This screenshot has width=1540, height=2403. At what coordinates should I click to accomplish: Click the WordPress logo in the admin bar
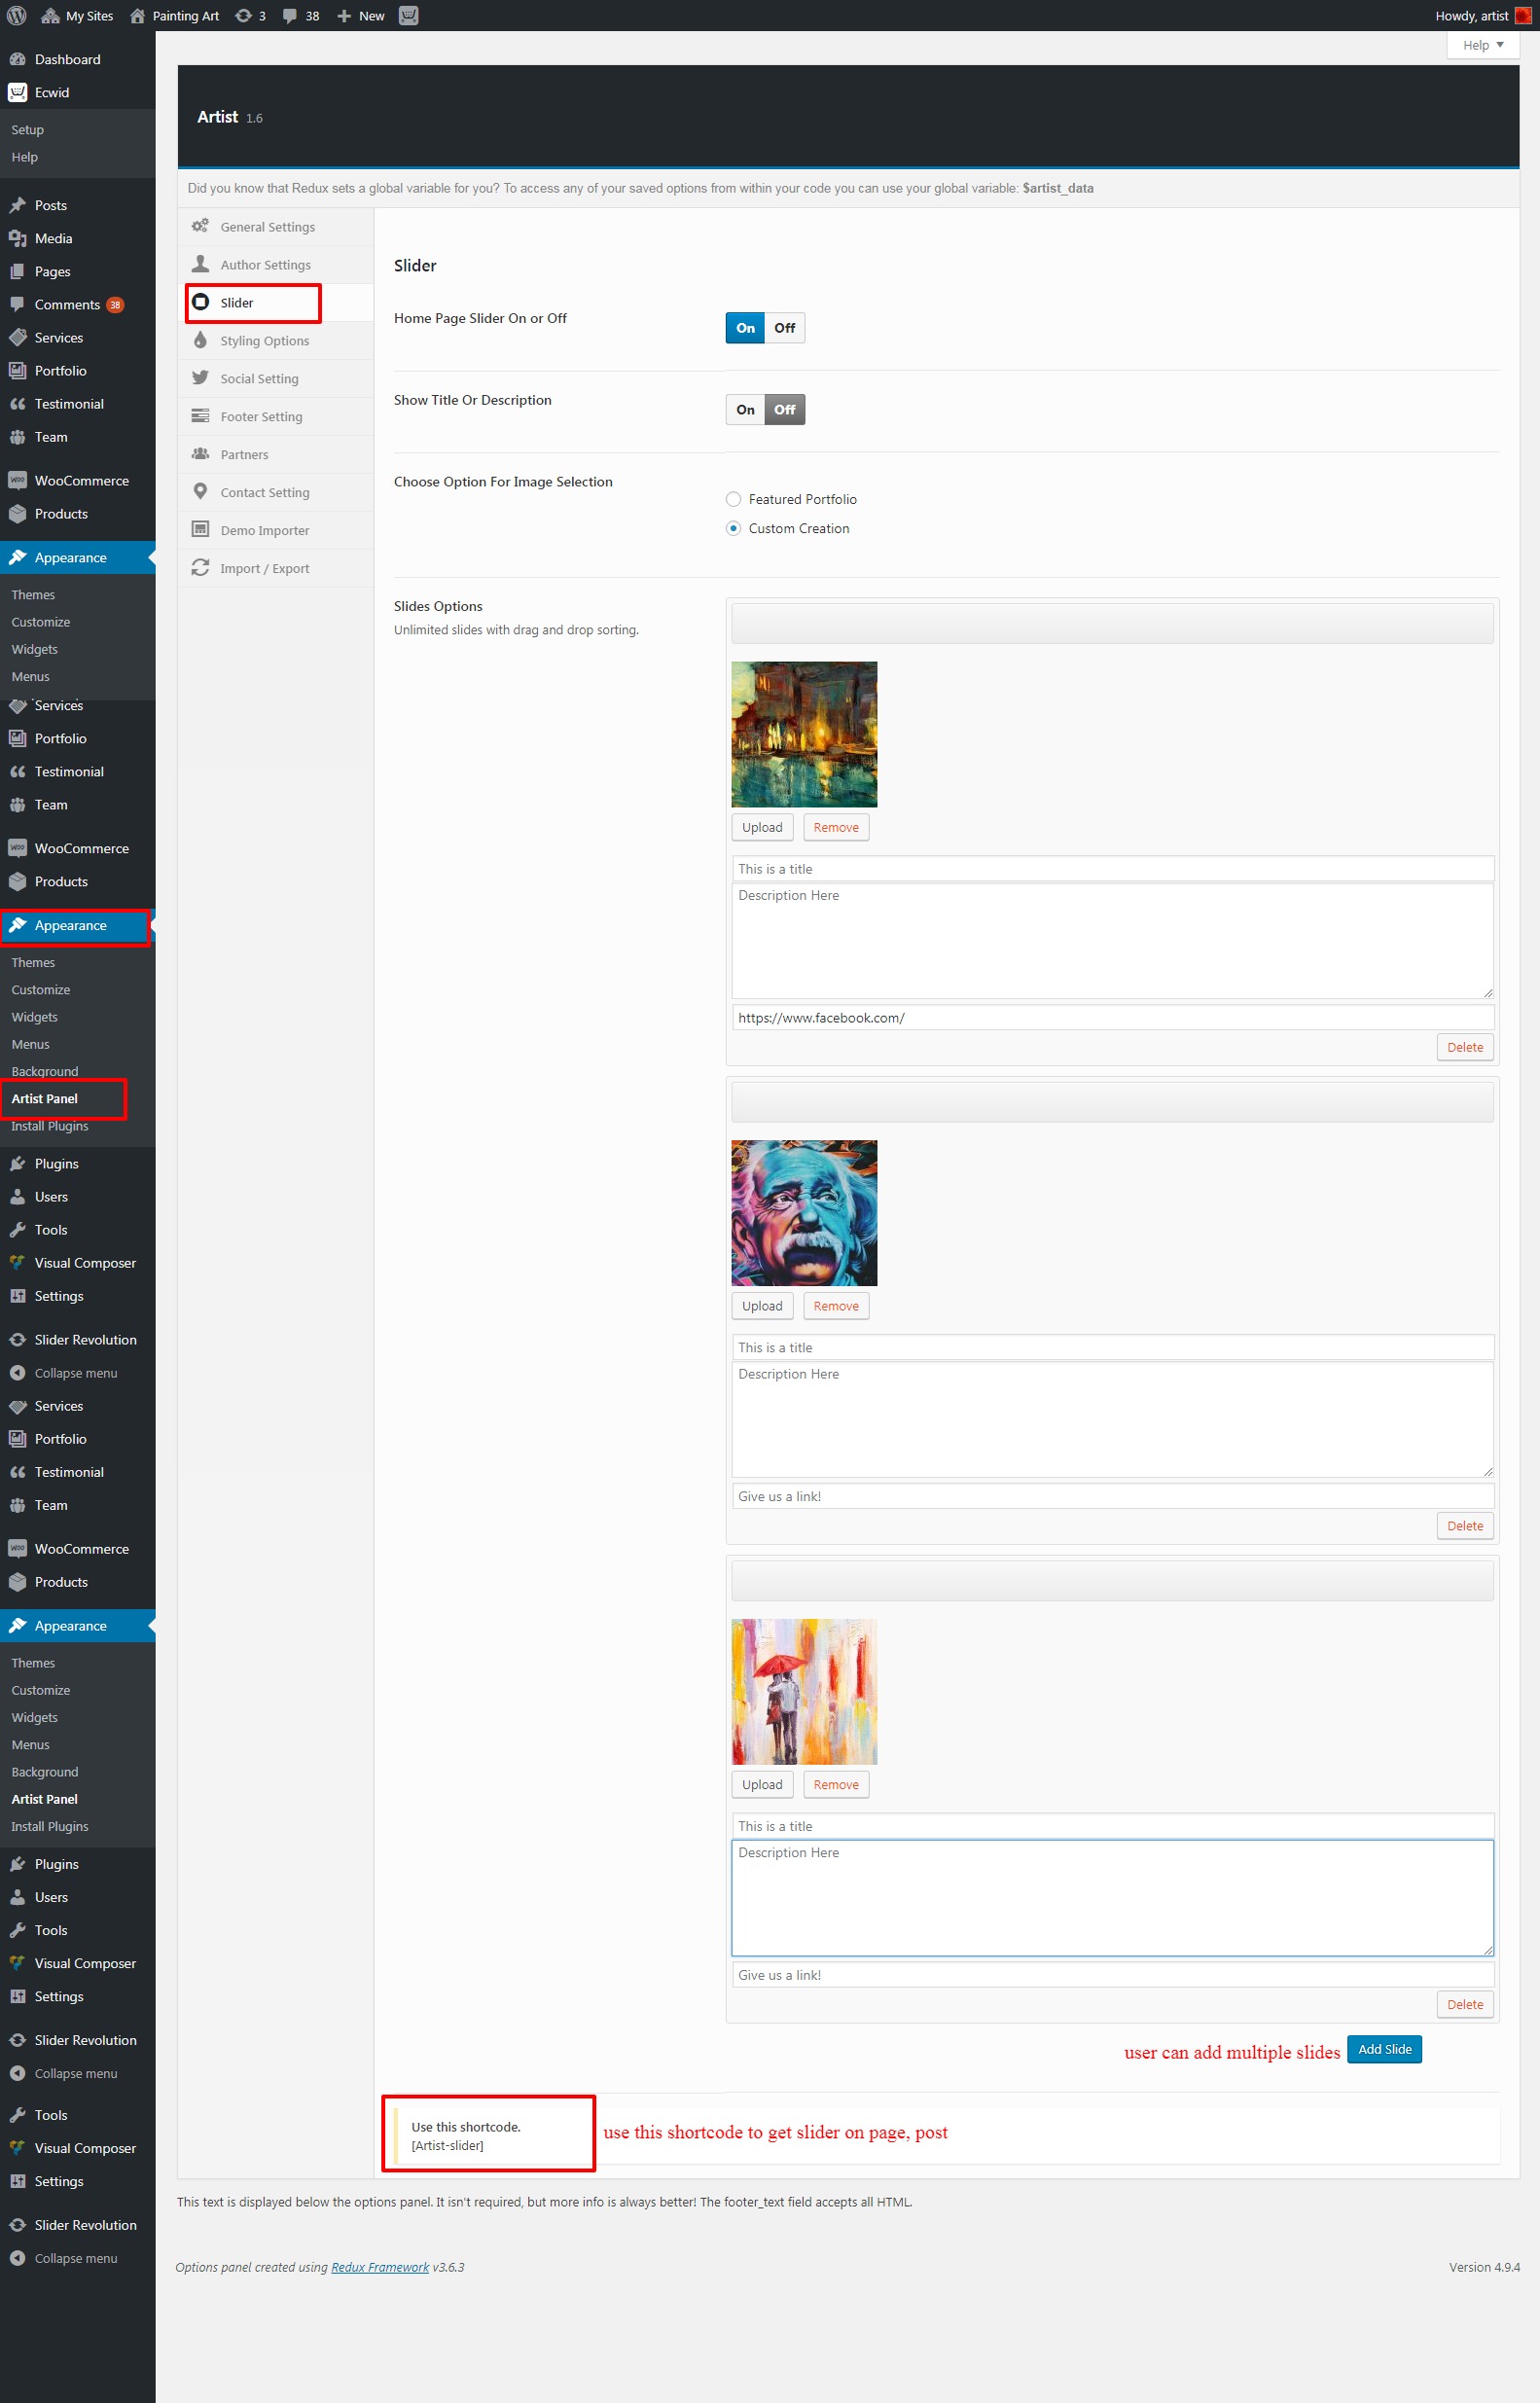point(16,16)
